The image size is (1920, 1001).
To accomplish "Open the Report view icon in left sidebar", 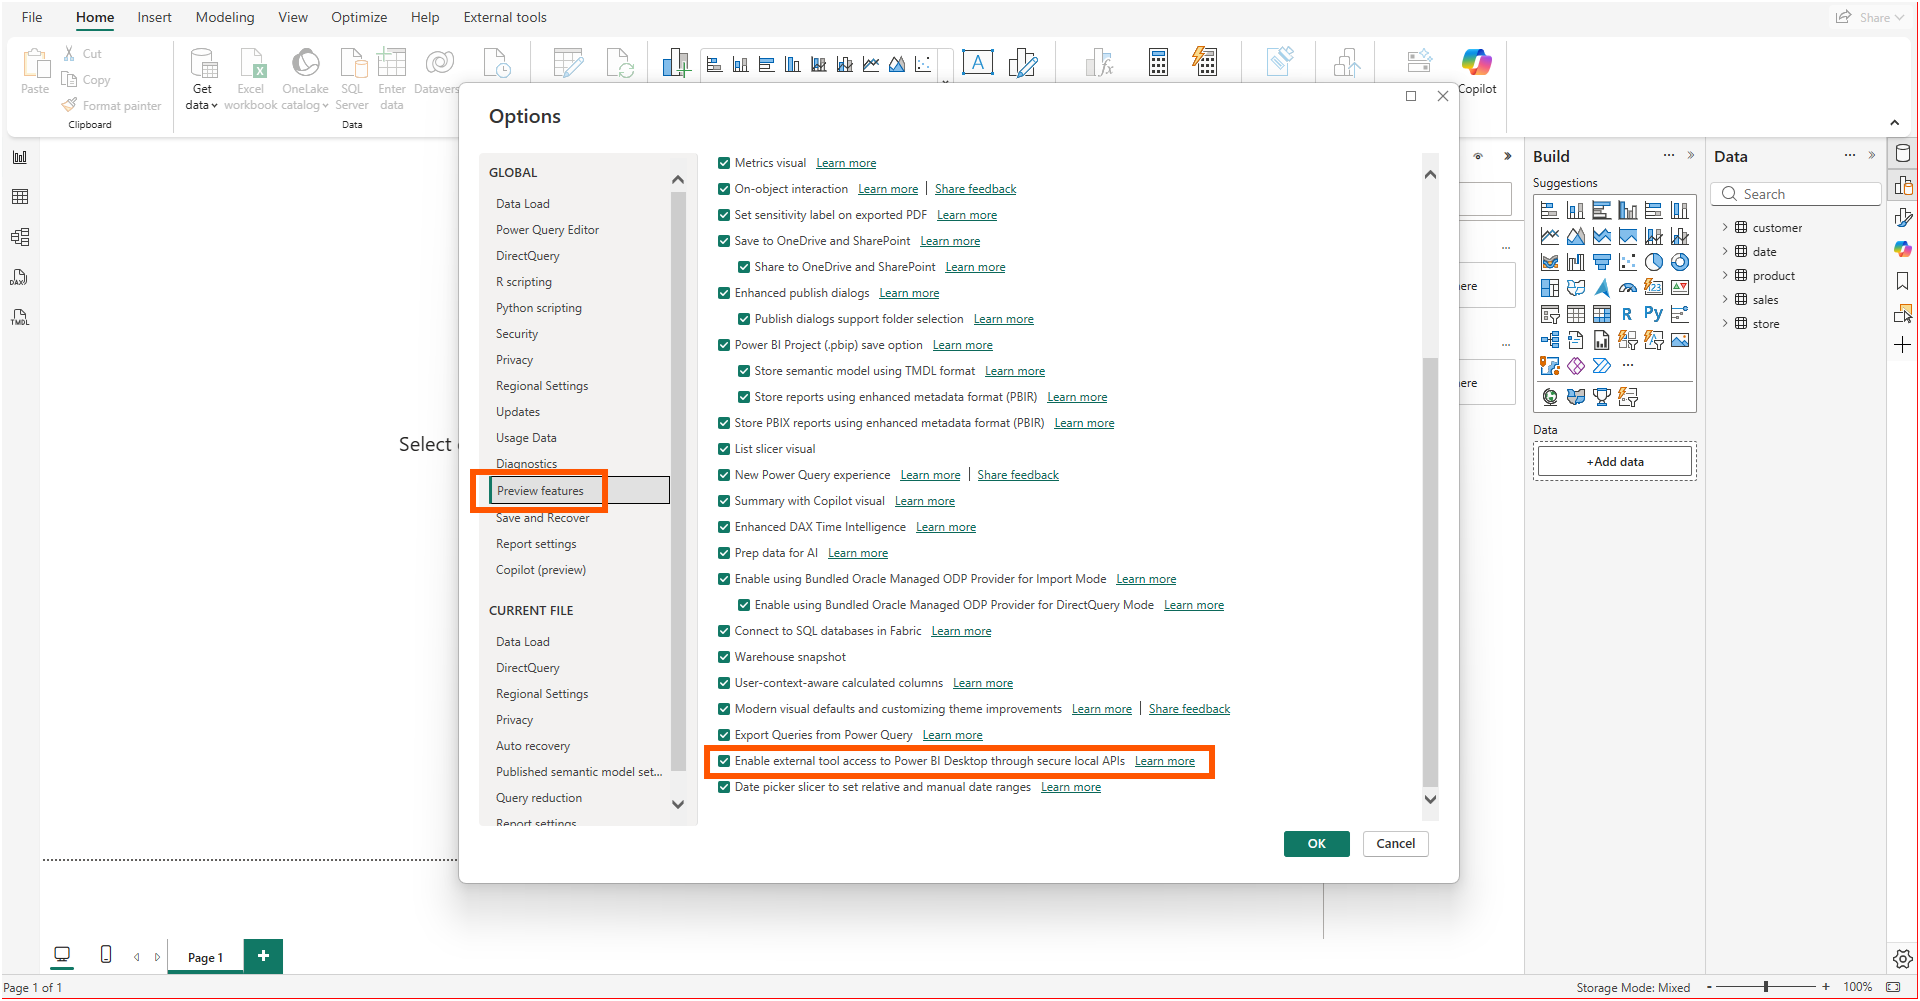I will pyautogui.click(x=20, y=157).
